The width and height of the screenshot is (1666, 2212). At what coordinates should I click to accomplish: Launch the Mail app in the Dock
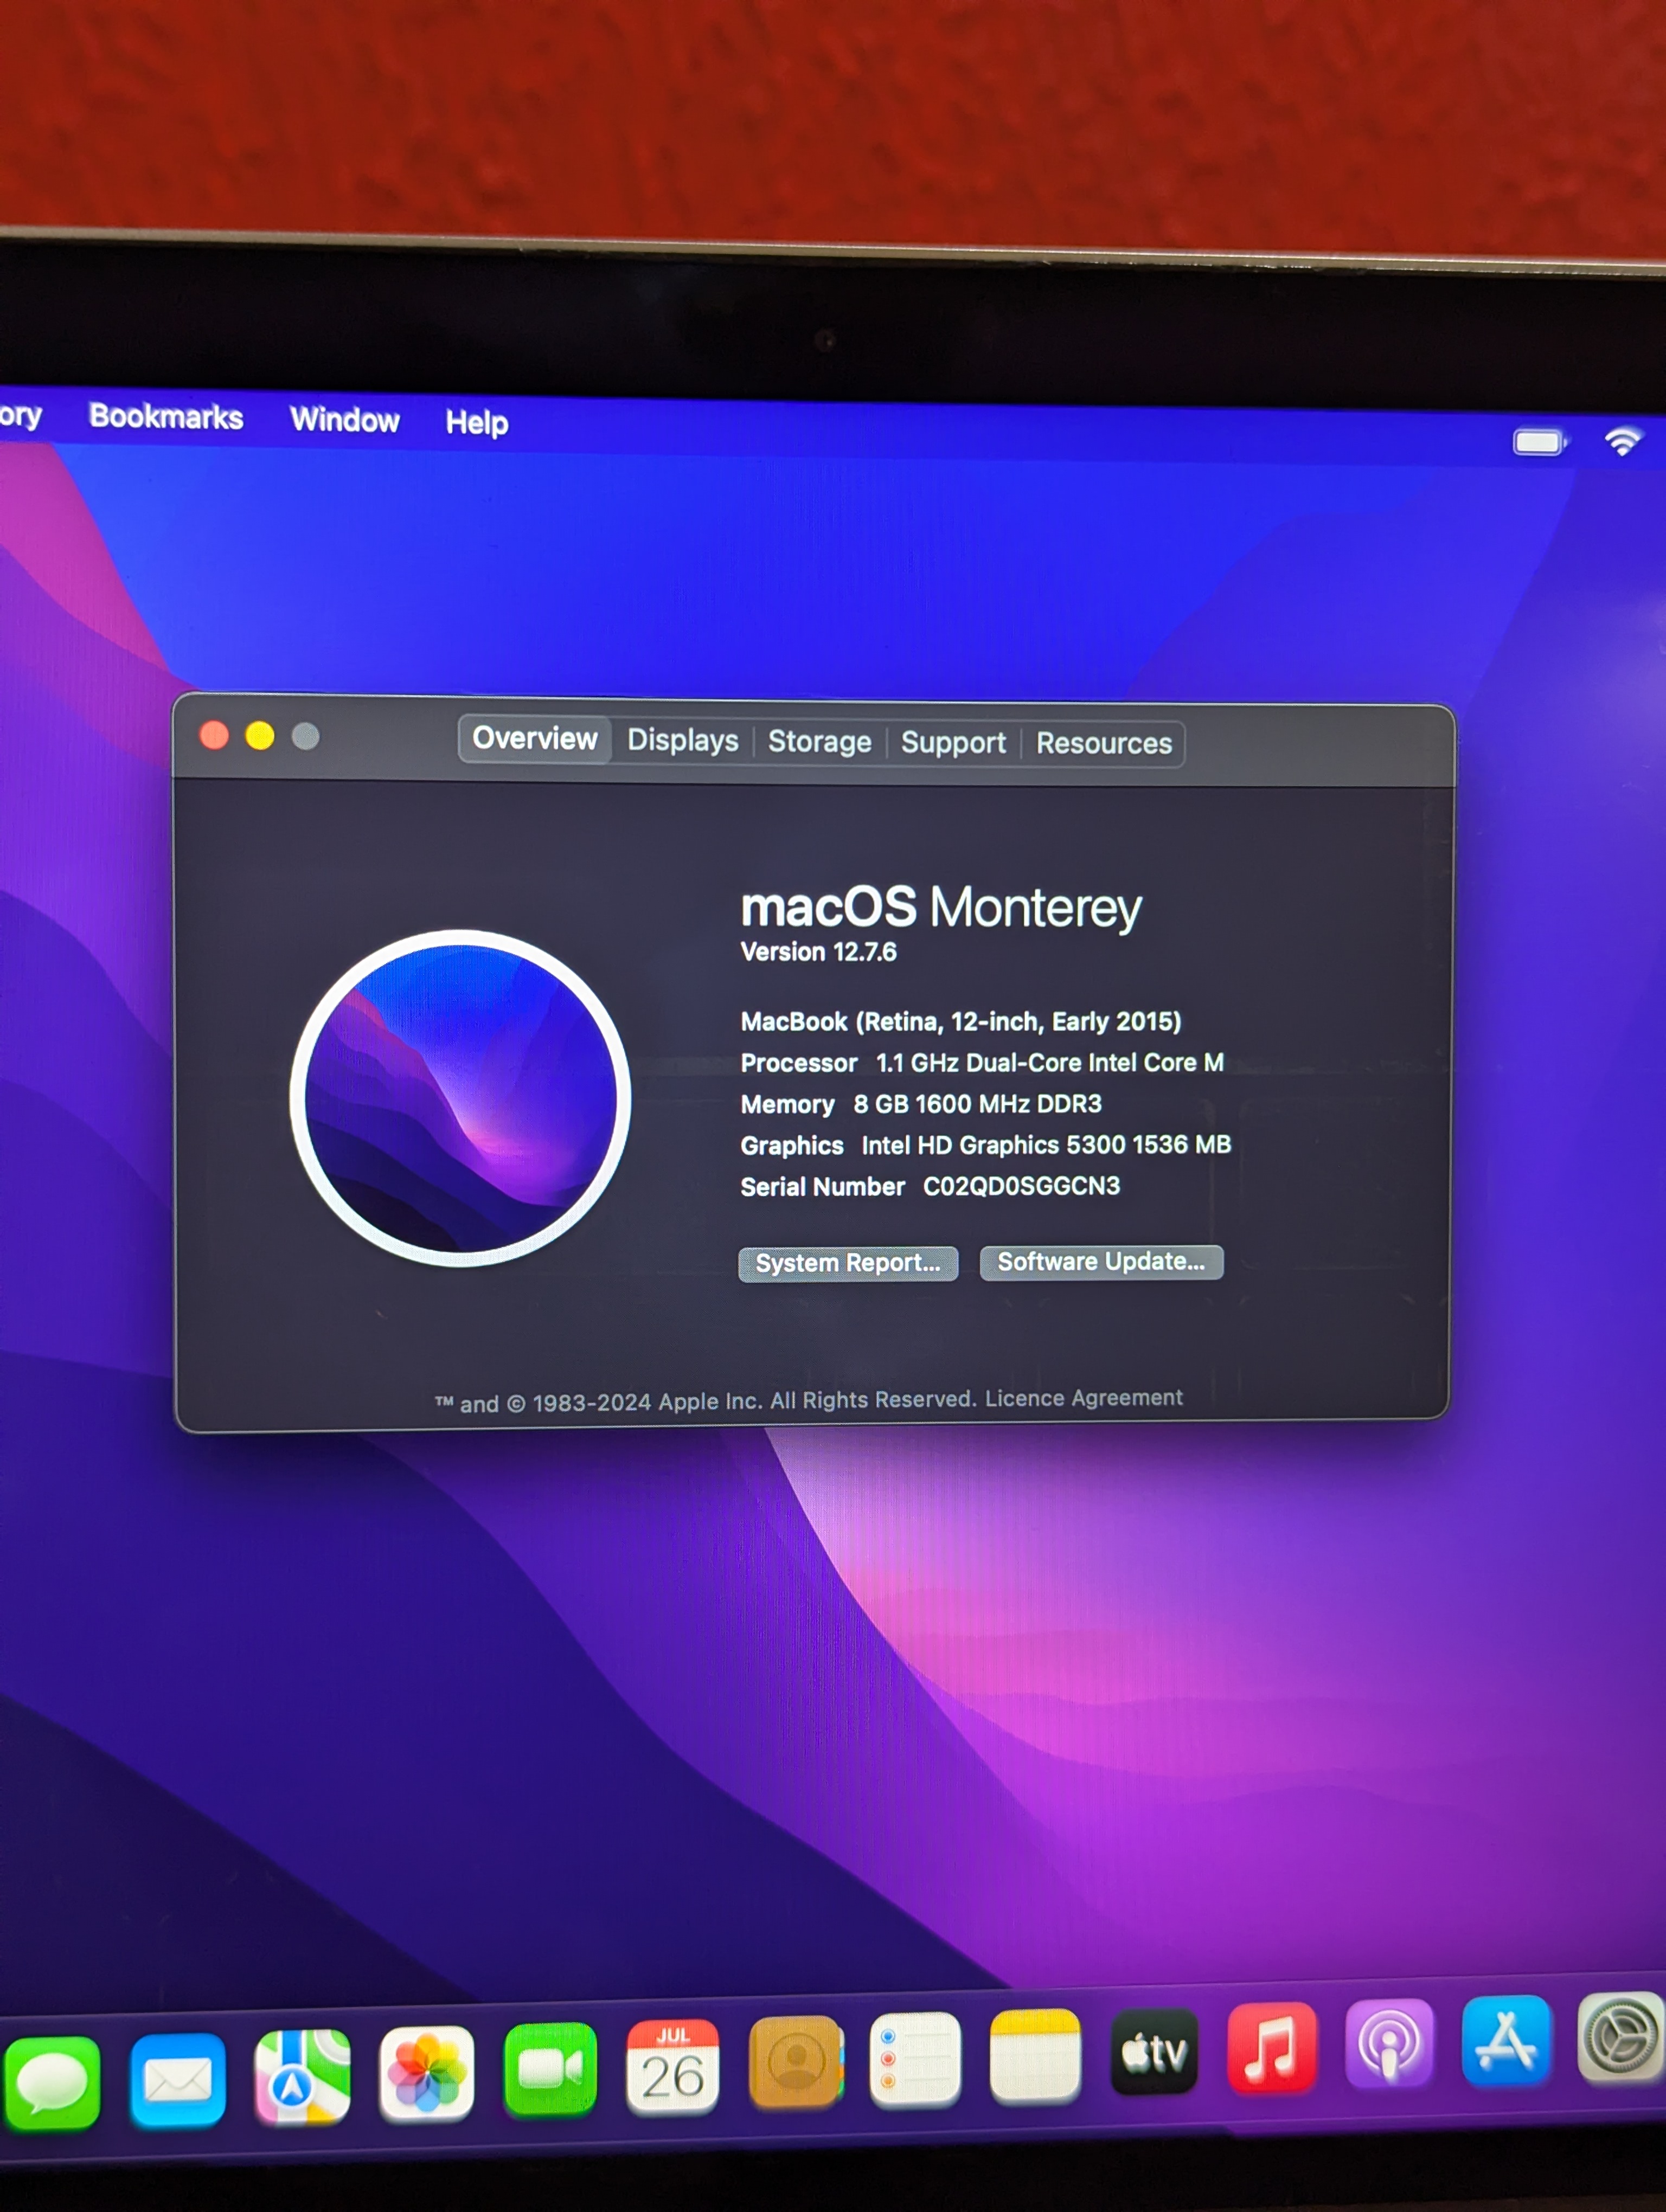pyautogui.click(x=178, y=2080)
